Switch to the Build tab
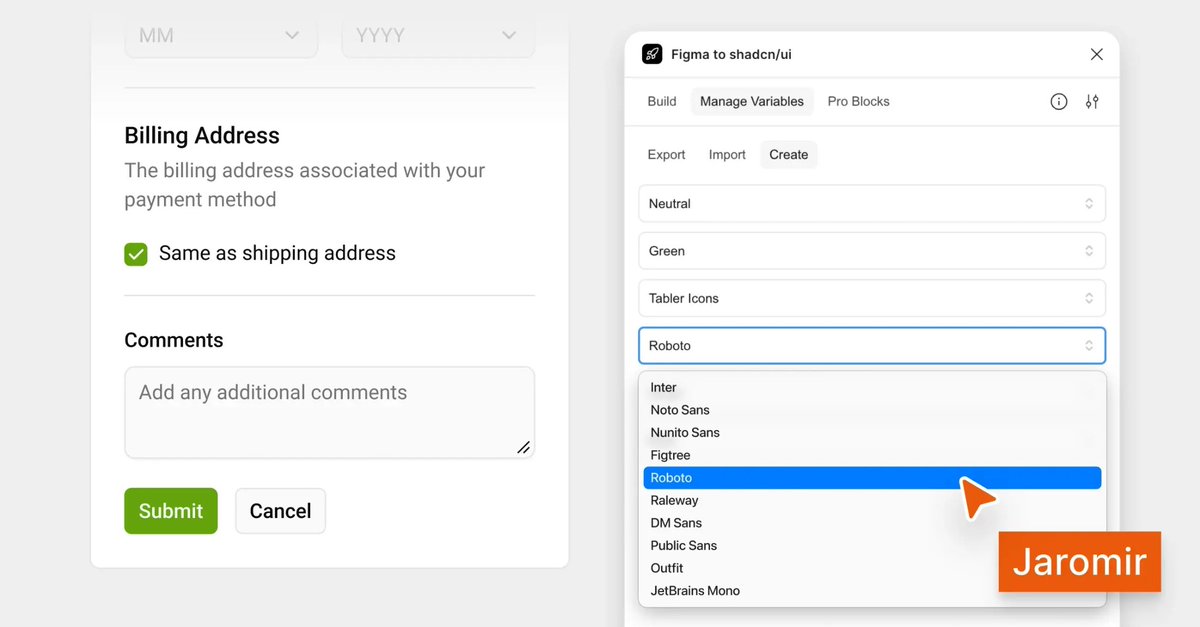1200x627 pixels. [662, 101]
